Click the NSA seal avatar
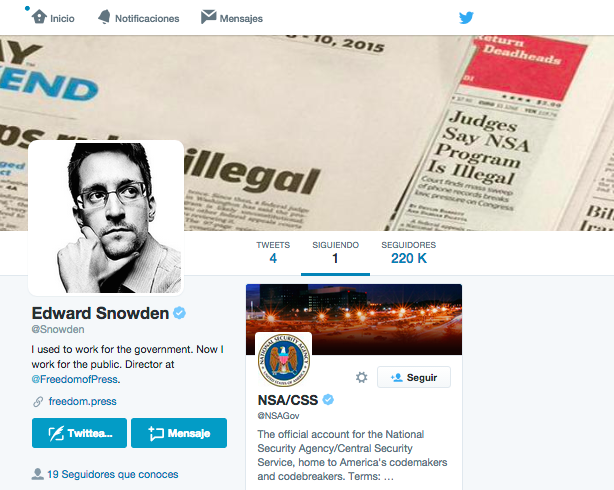614x490 pixels. point(284,360)
